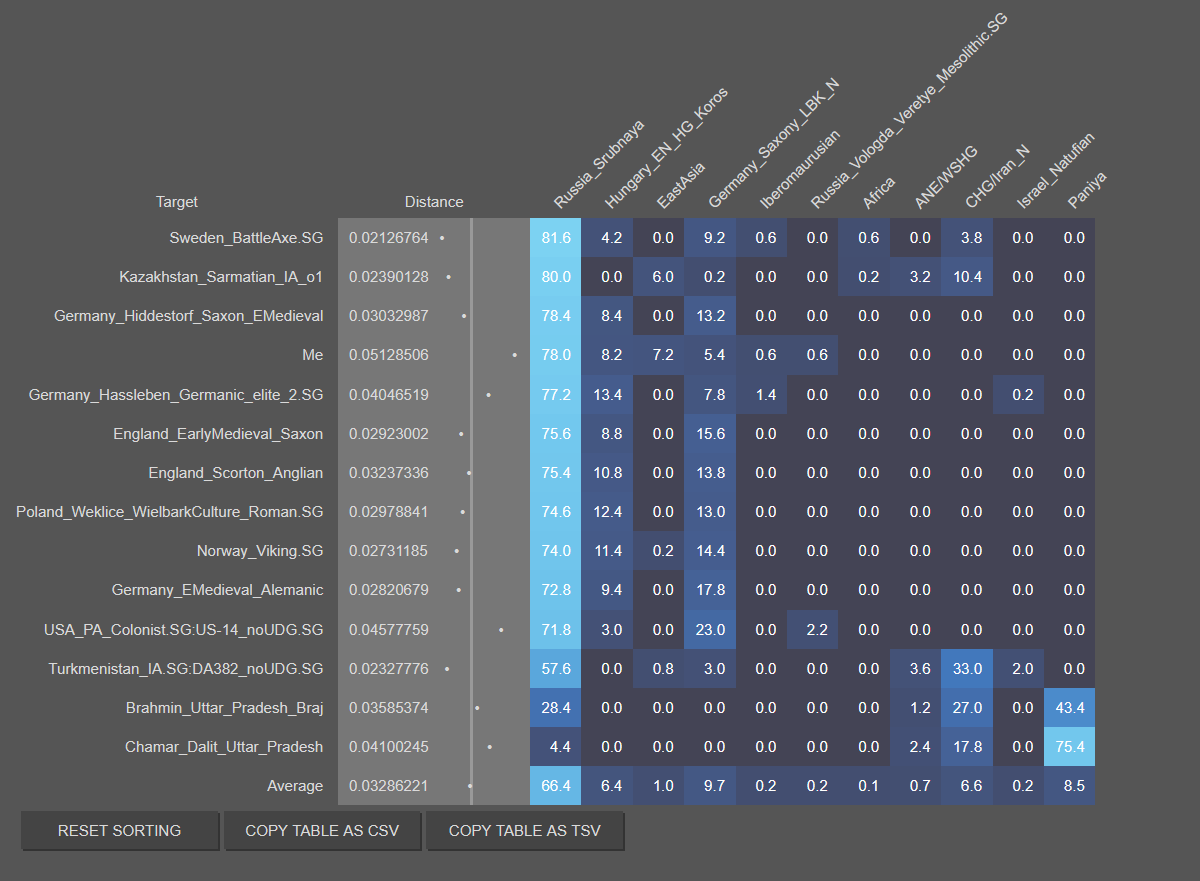1200x881 pixels.
Task: Click the 75.4 Paniya cell for Chamar_Dalit
Action: coord(1070,747)
